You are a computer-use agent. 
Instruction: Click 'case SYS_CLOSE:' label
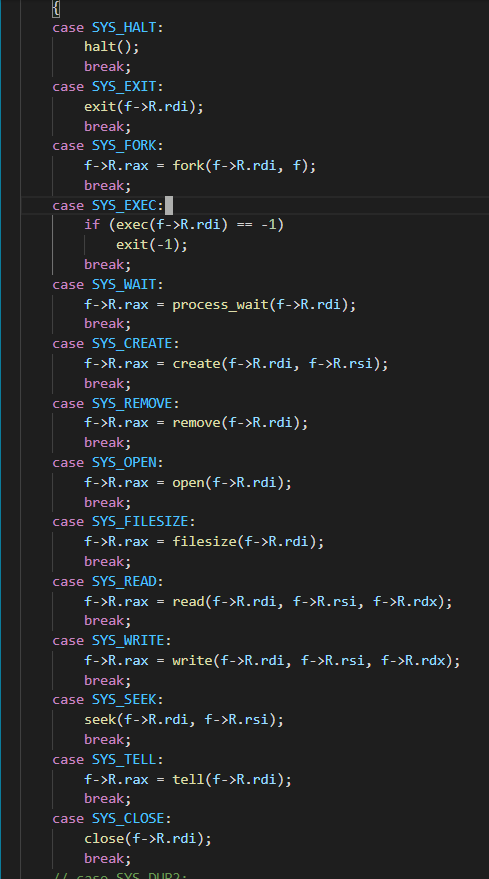[x=112, y=819]
